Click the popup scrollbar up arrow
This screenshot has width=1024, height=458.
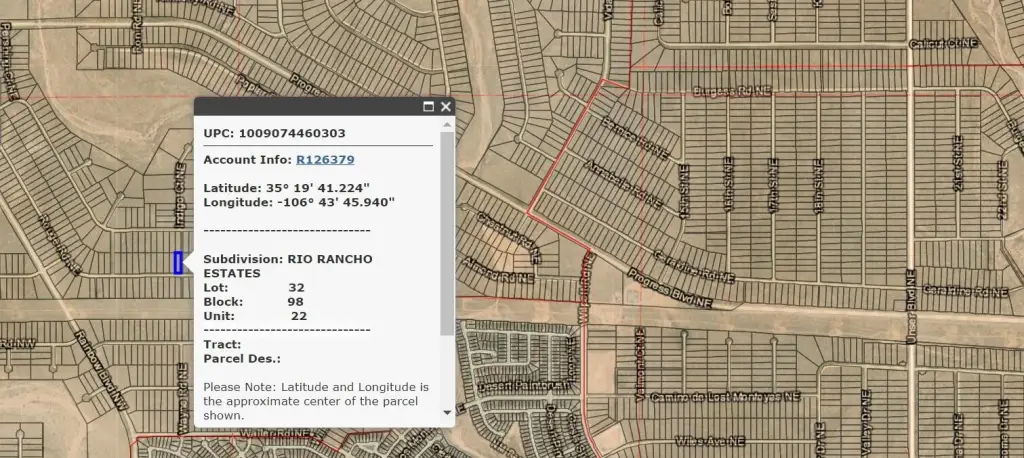click(x=447, y=125)
